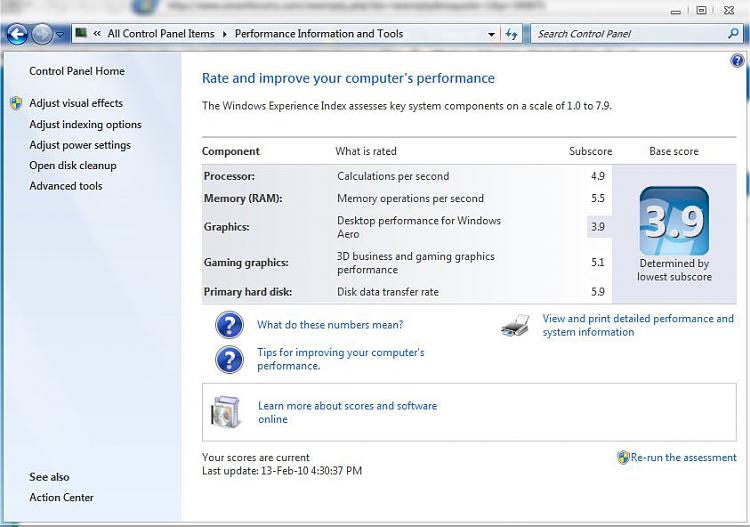Minimize the Control Panel window
The width and height of the screenshot is (750, 527).
(676, 11)
